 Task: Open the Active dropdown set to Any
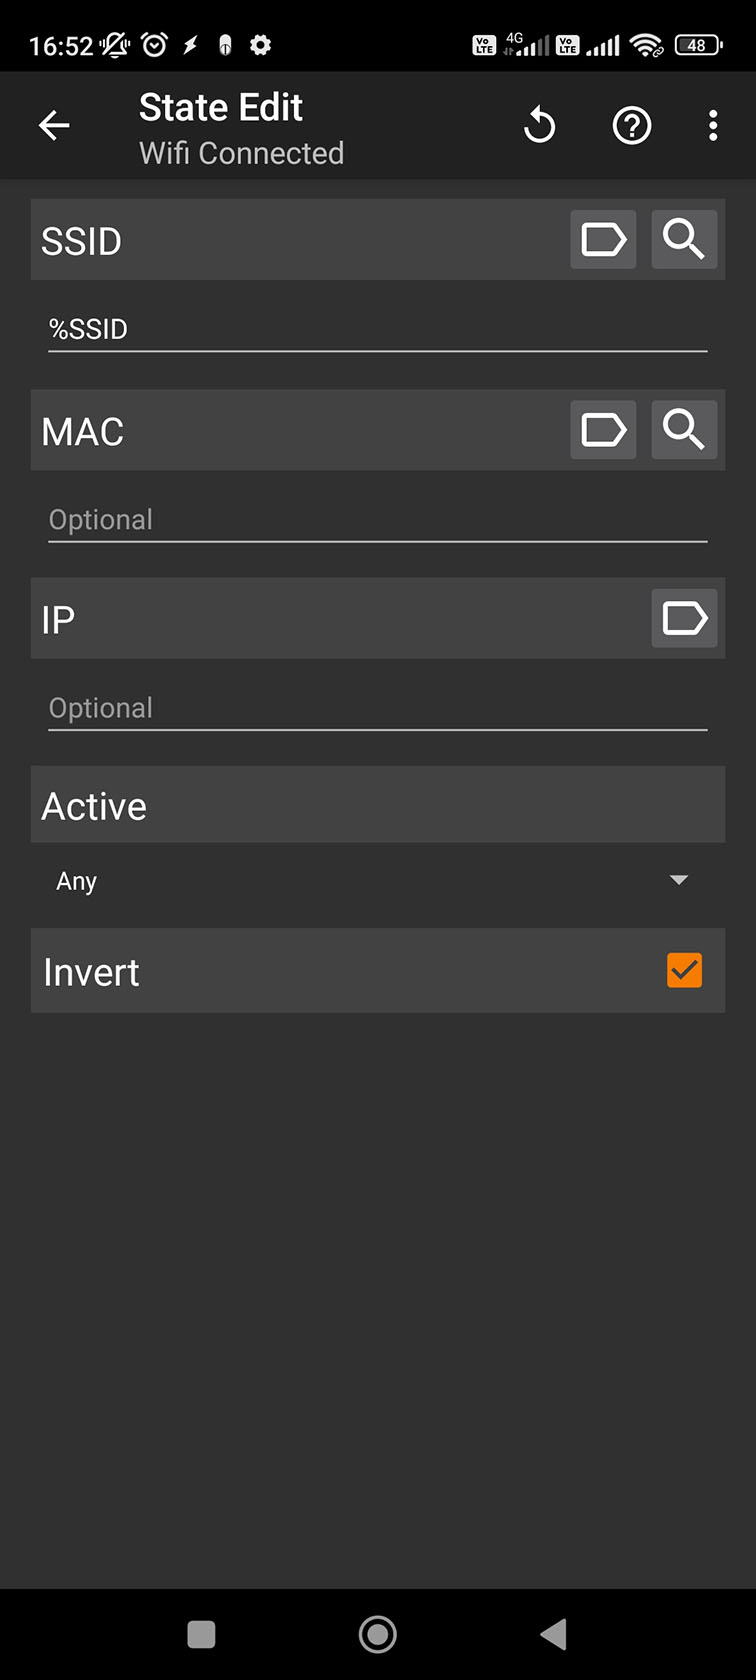377,880
